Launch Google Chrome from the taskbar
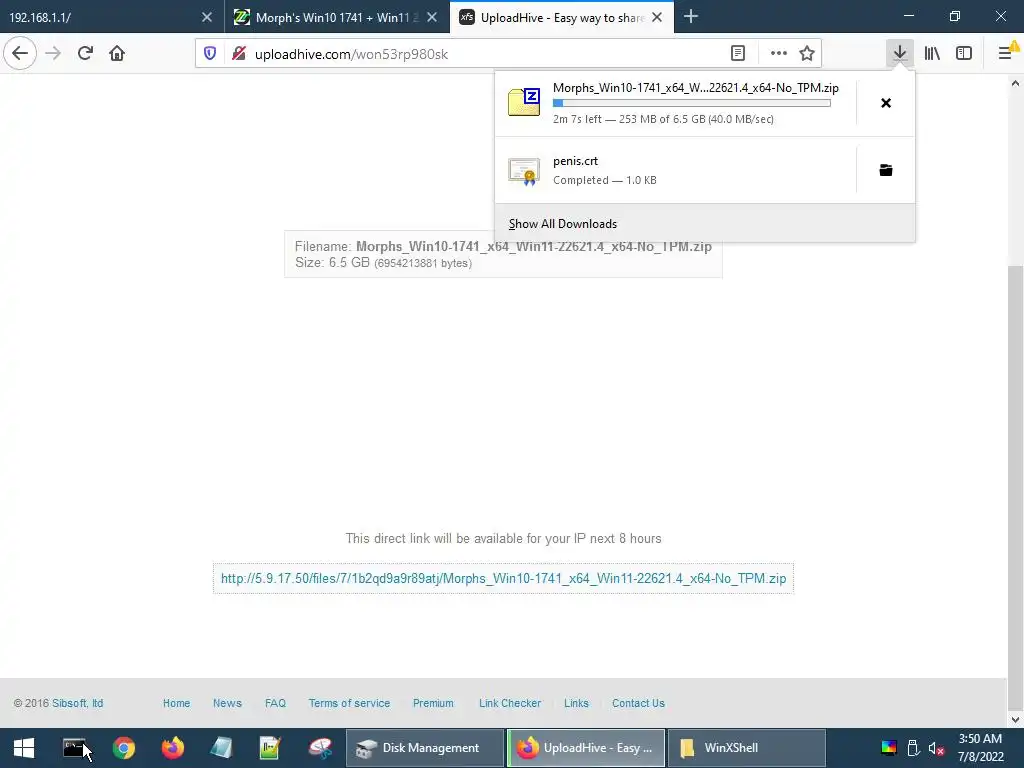1024x768 pixels. [x=123, y=748]
